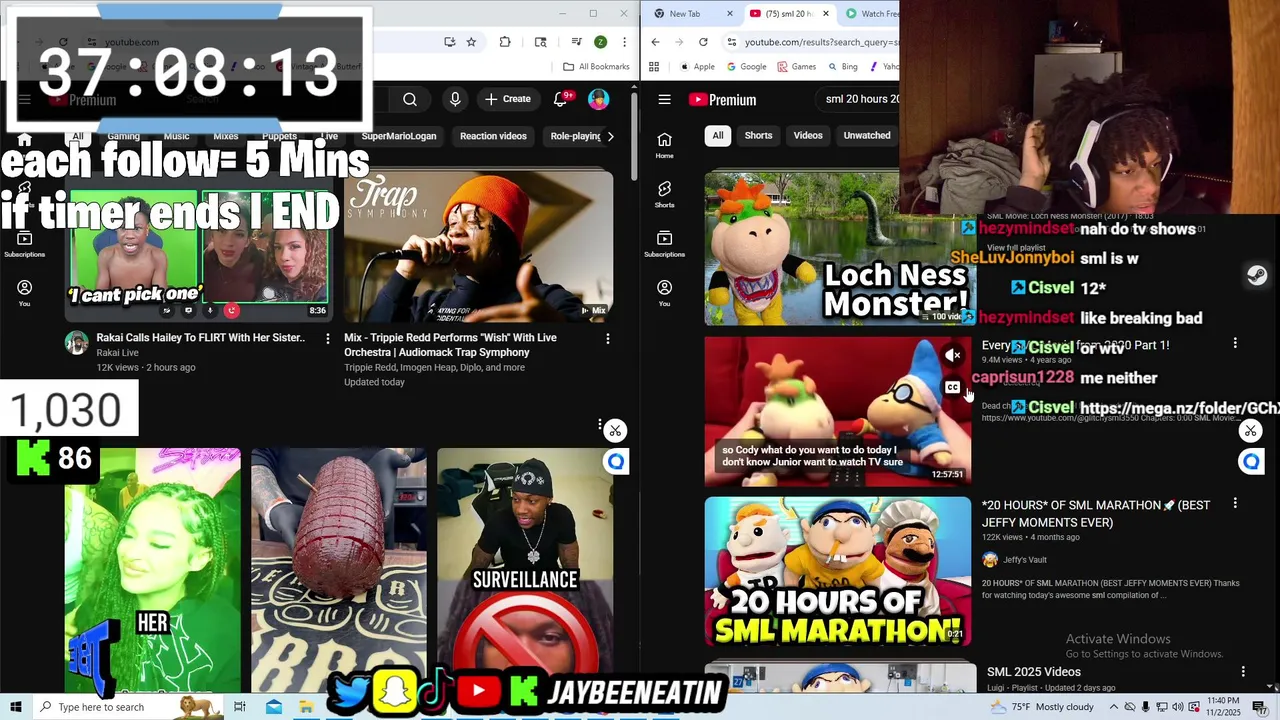The image size is (1280, 720).
Task: Click the YouTube Premium logo in right window
Action: tap(722, 99)
